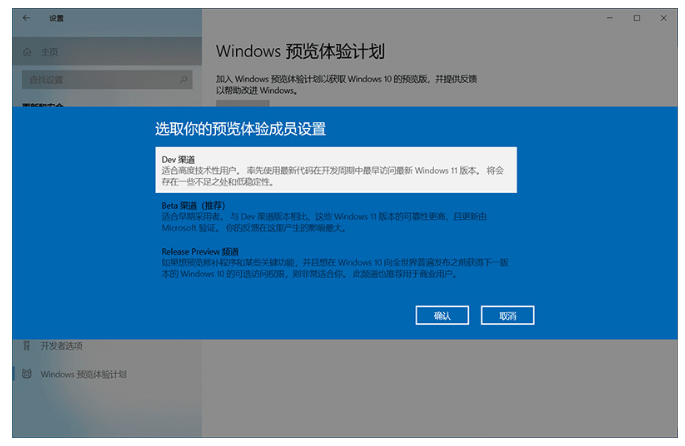Click the back arrow in Settings
This screenshot has height=446, width=685.
(x=25, y=17)
